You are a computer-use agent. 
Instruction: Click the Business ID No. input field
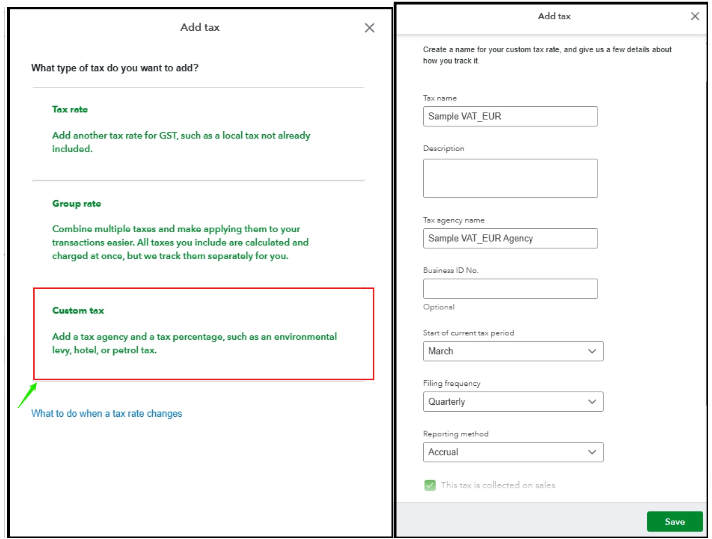[510, 289]
